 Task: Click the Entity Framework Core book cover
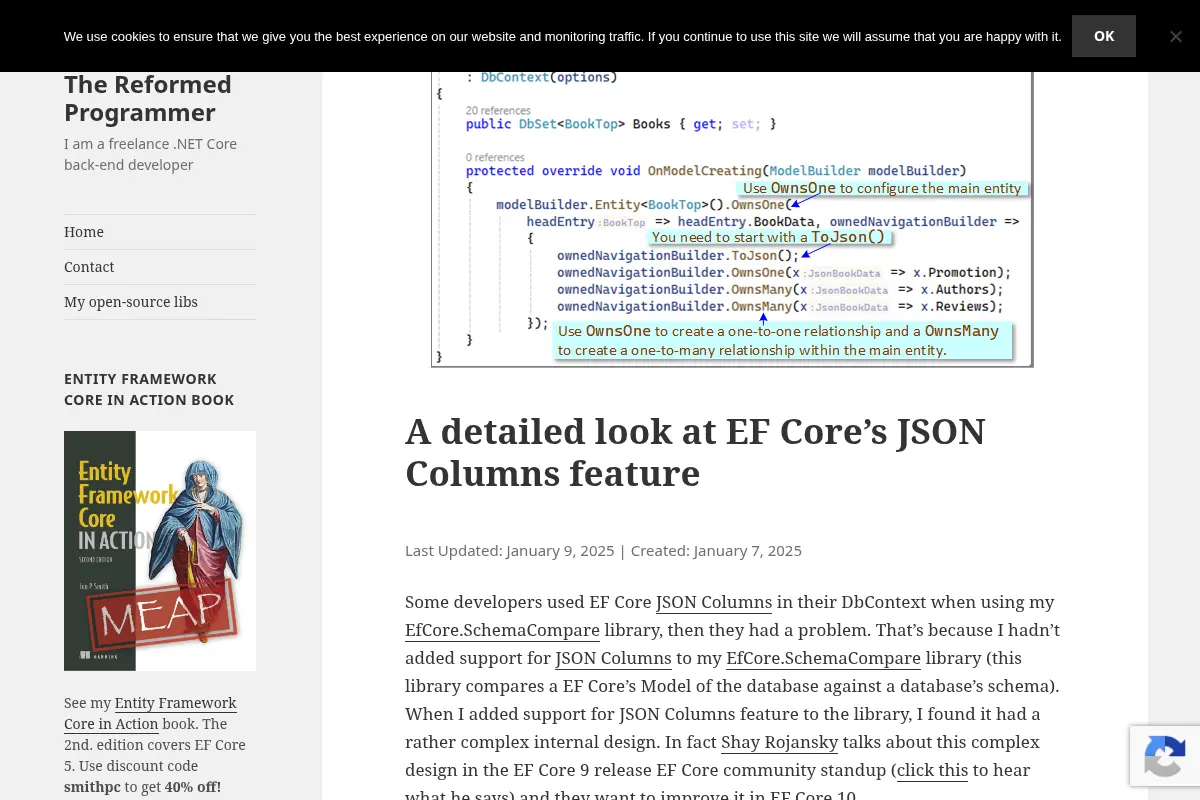pos(160,551)
